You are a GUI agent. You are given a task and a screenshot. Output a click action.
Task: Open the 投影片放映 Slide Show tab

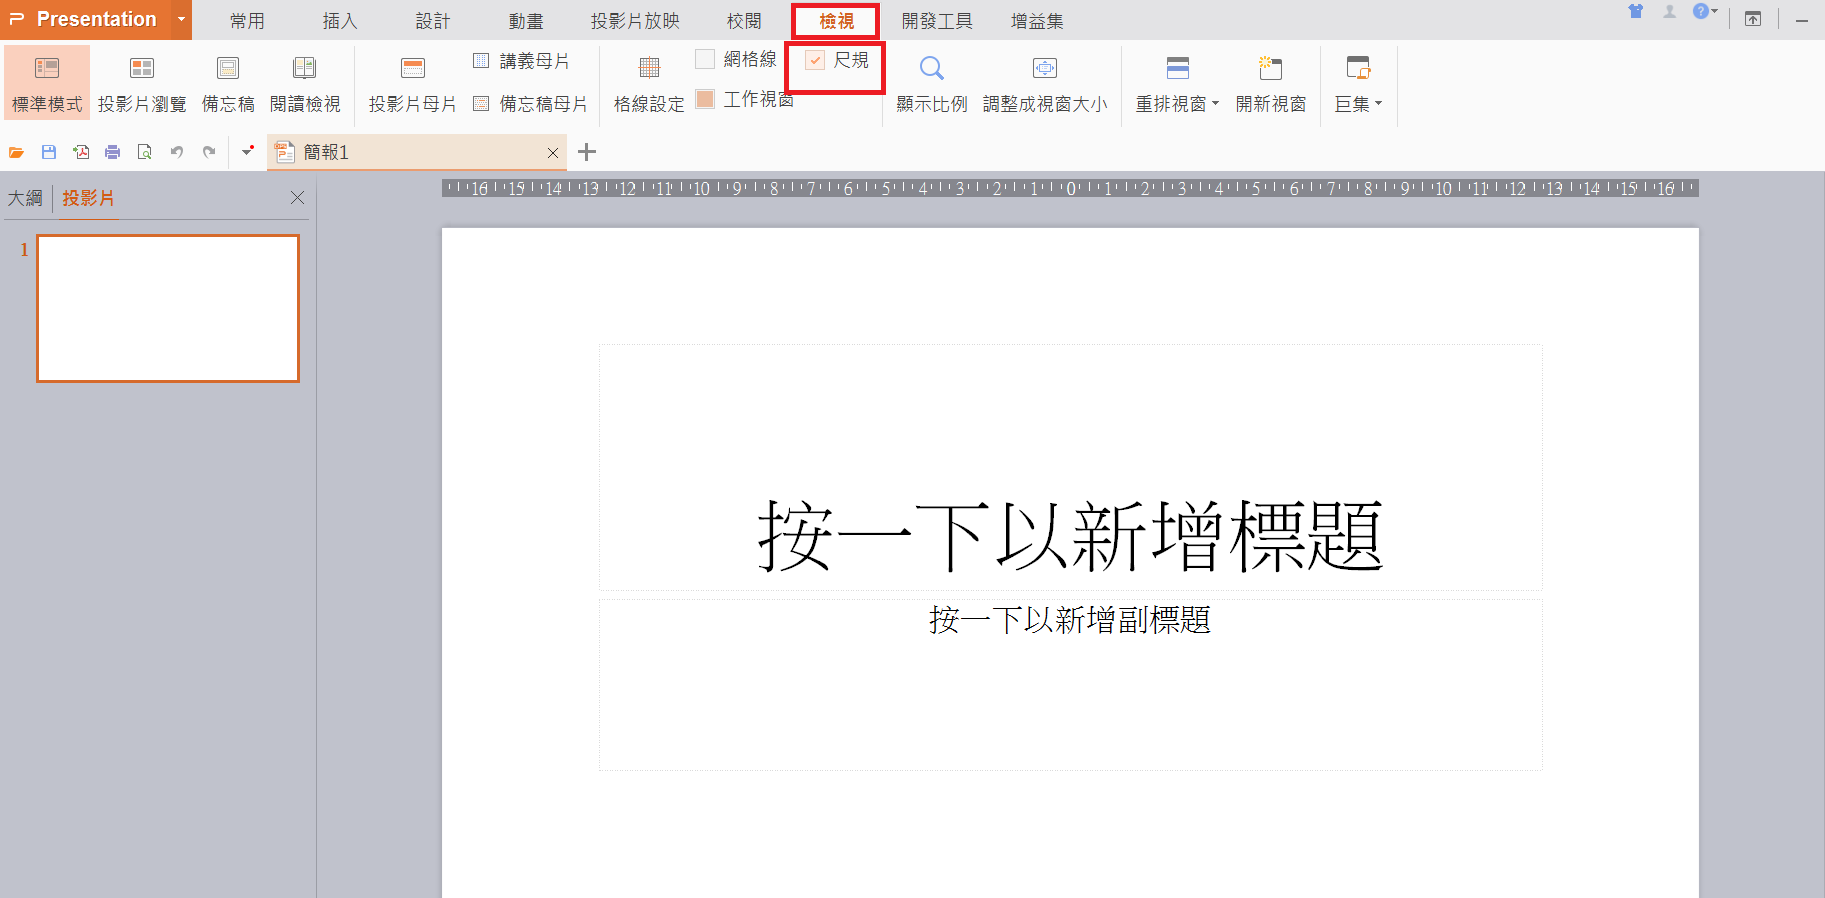tap(635, 21)
